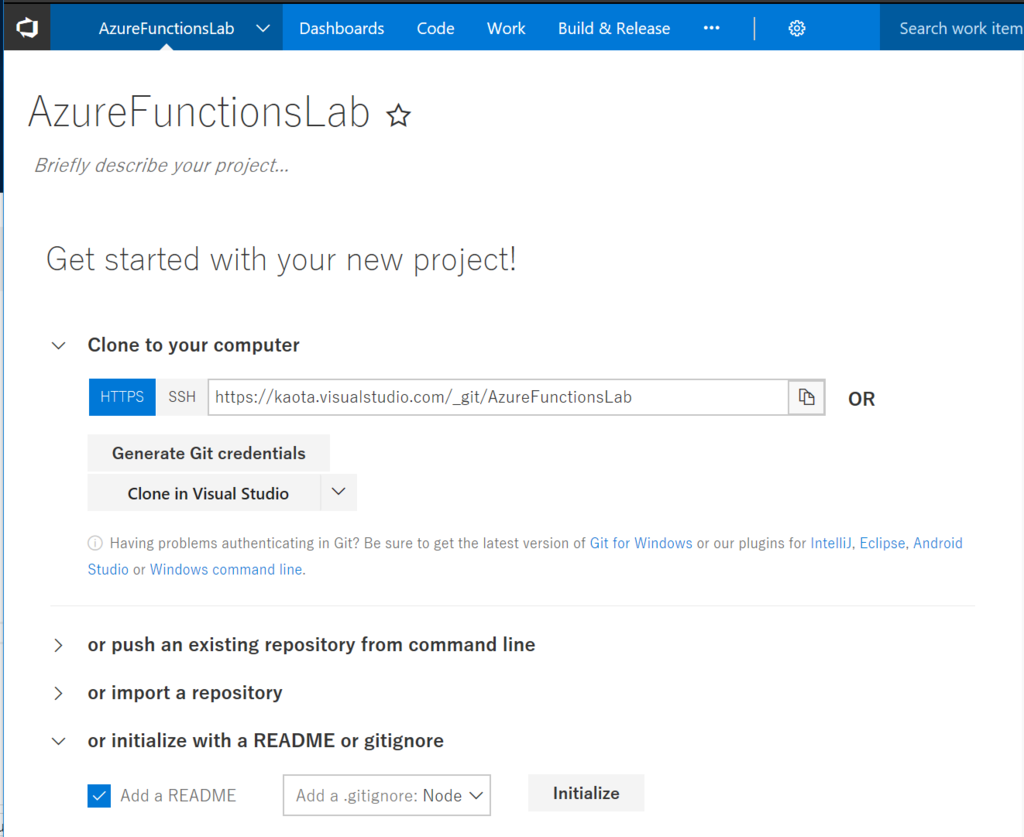This screenshot has height=837, width=1024.
Task: Open the Clone in Visual Studio dropdown arrow
Action: 338,492
